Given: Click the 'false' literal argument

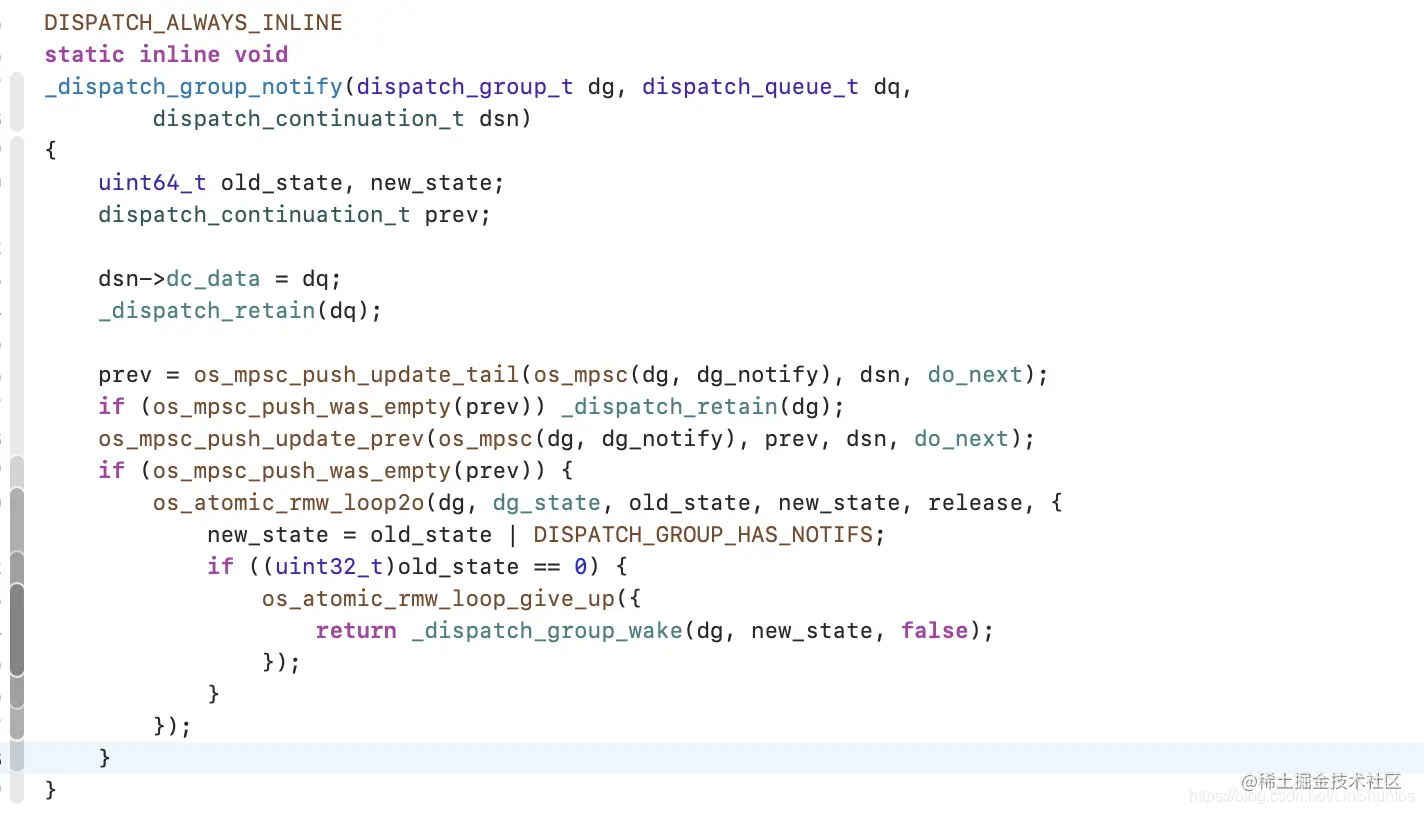Looking at the screenshot, I should [934, 630].
